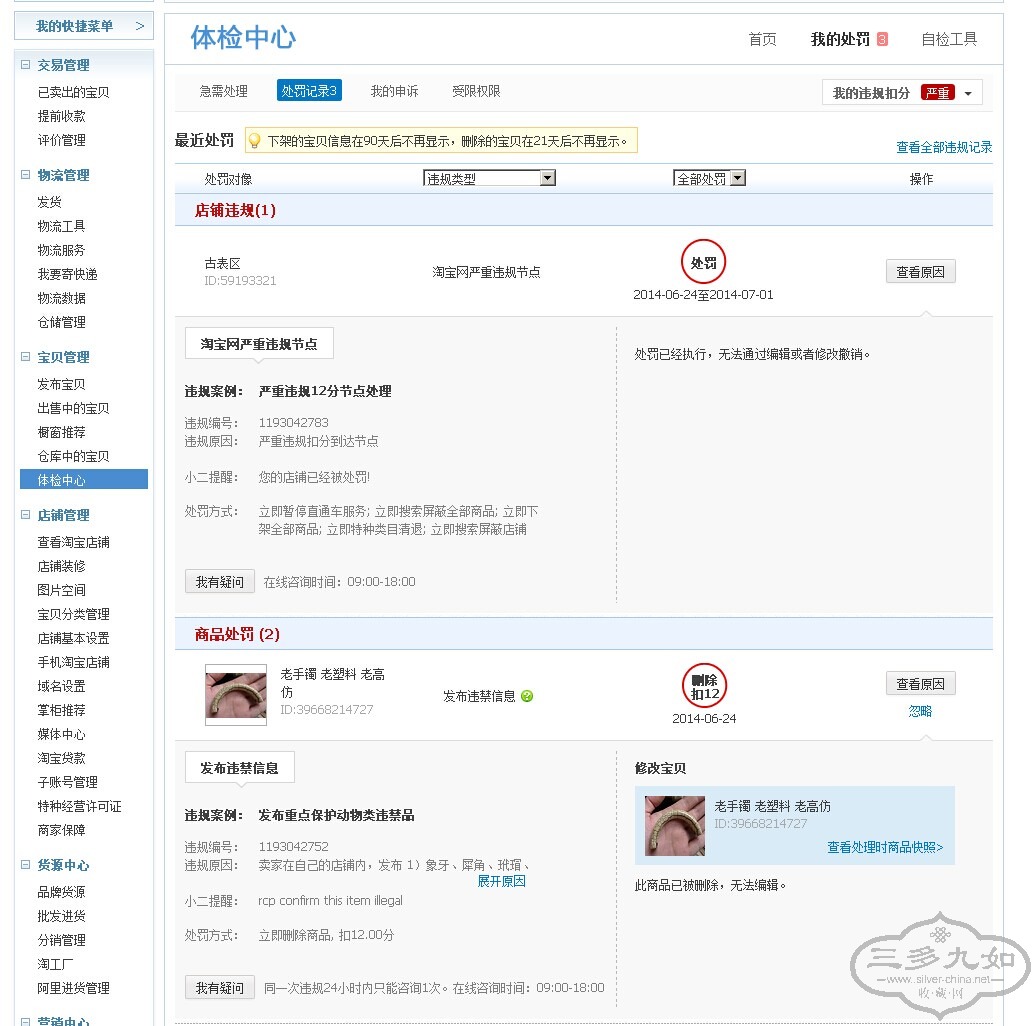Select 出售中的宝贝 in the sidebar

pyautogui.click(x=73, y=408)
